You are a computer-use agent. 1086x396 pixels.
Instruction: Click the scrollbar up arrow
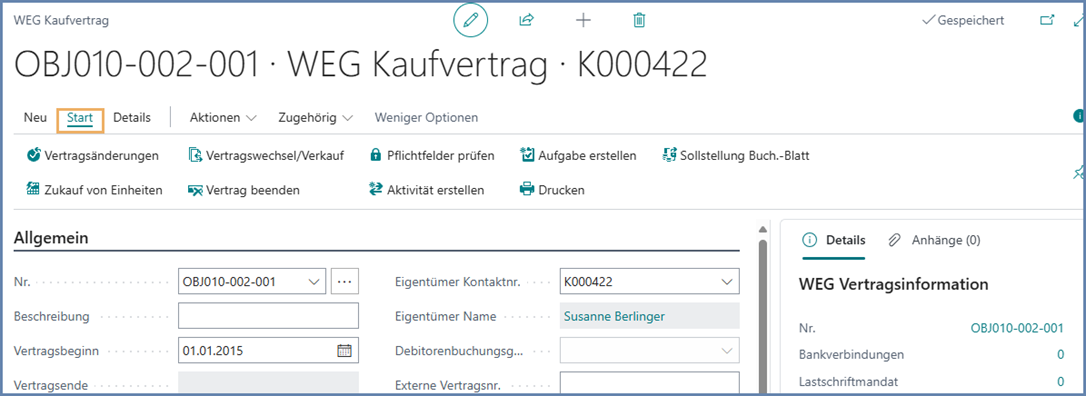[x=764, y=230]
